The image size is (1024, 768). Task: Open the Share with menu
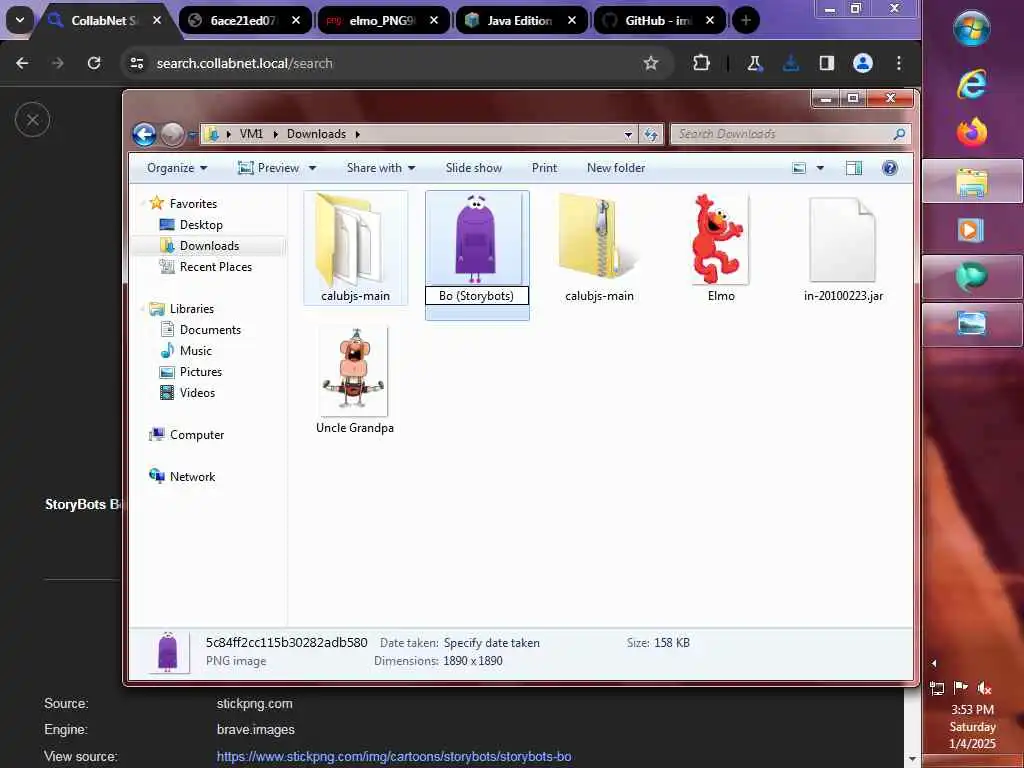pyautogui.click(x=381, y=168)
